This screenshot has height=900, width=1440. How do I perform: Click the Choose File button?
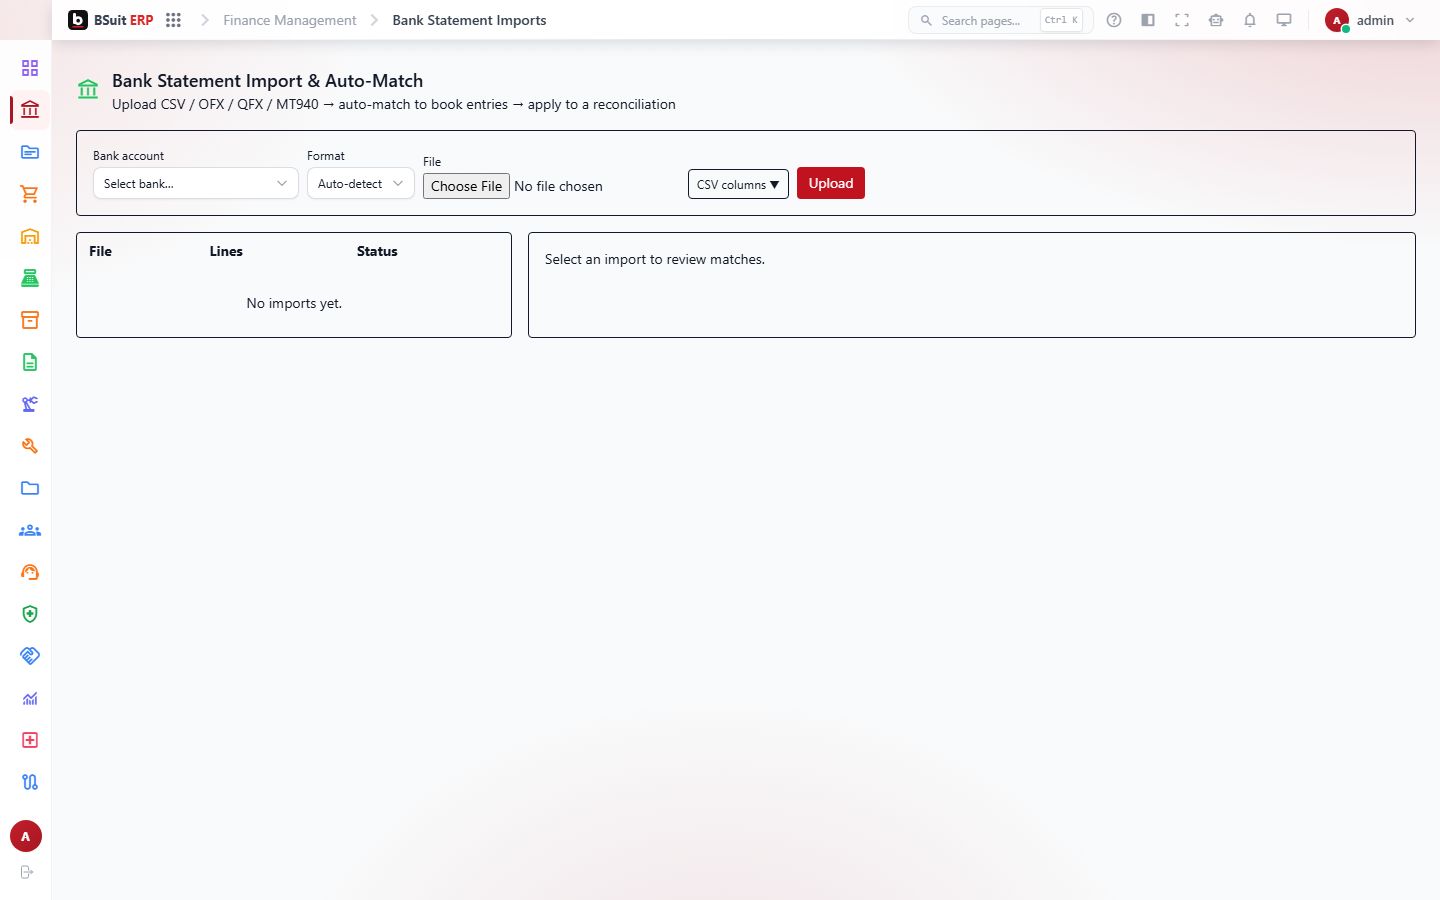(466, 186)
